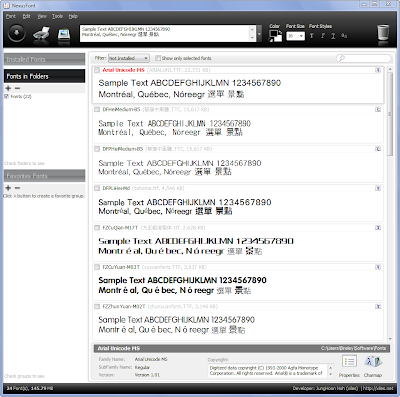The image size is (400, 397).
Task: Enable Show only selected fonts
Action: [158, 58]
